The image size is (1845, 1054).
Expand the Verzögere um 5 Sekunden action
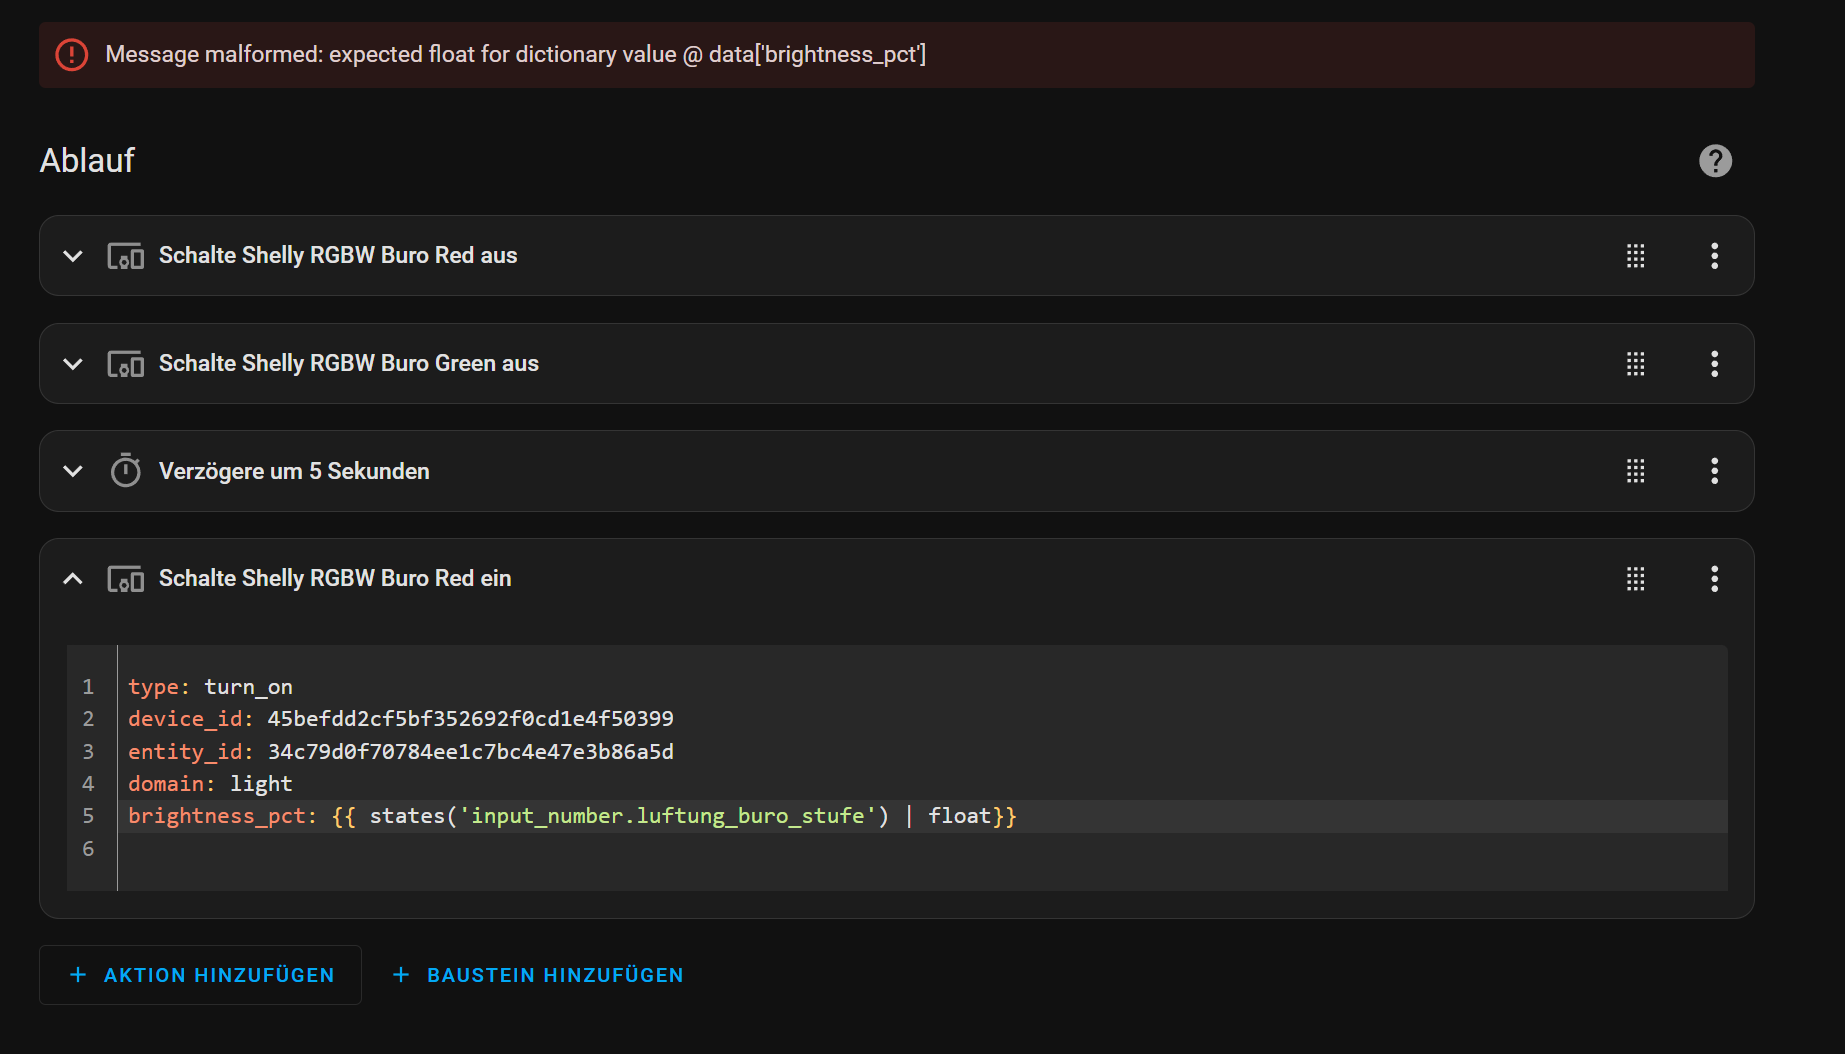(73, 471)
